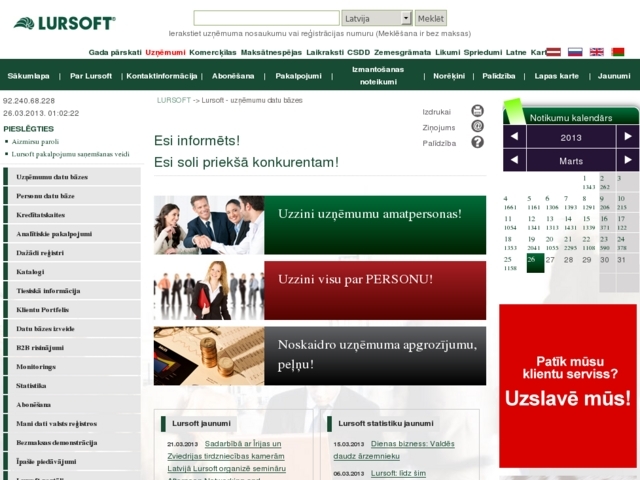Open Jaunumi in navigation bar
Screen dimensions: 640x480
tap(614, 76)
